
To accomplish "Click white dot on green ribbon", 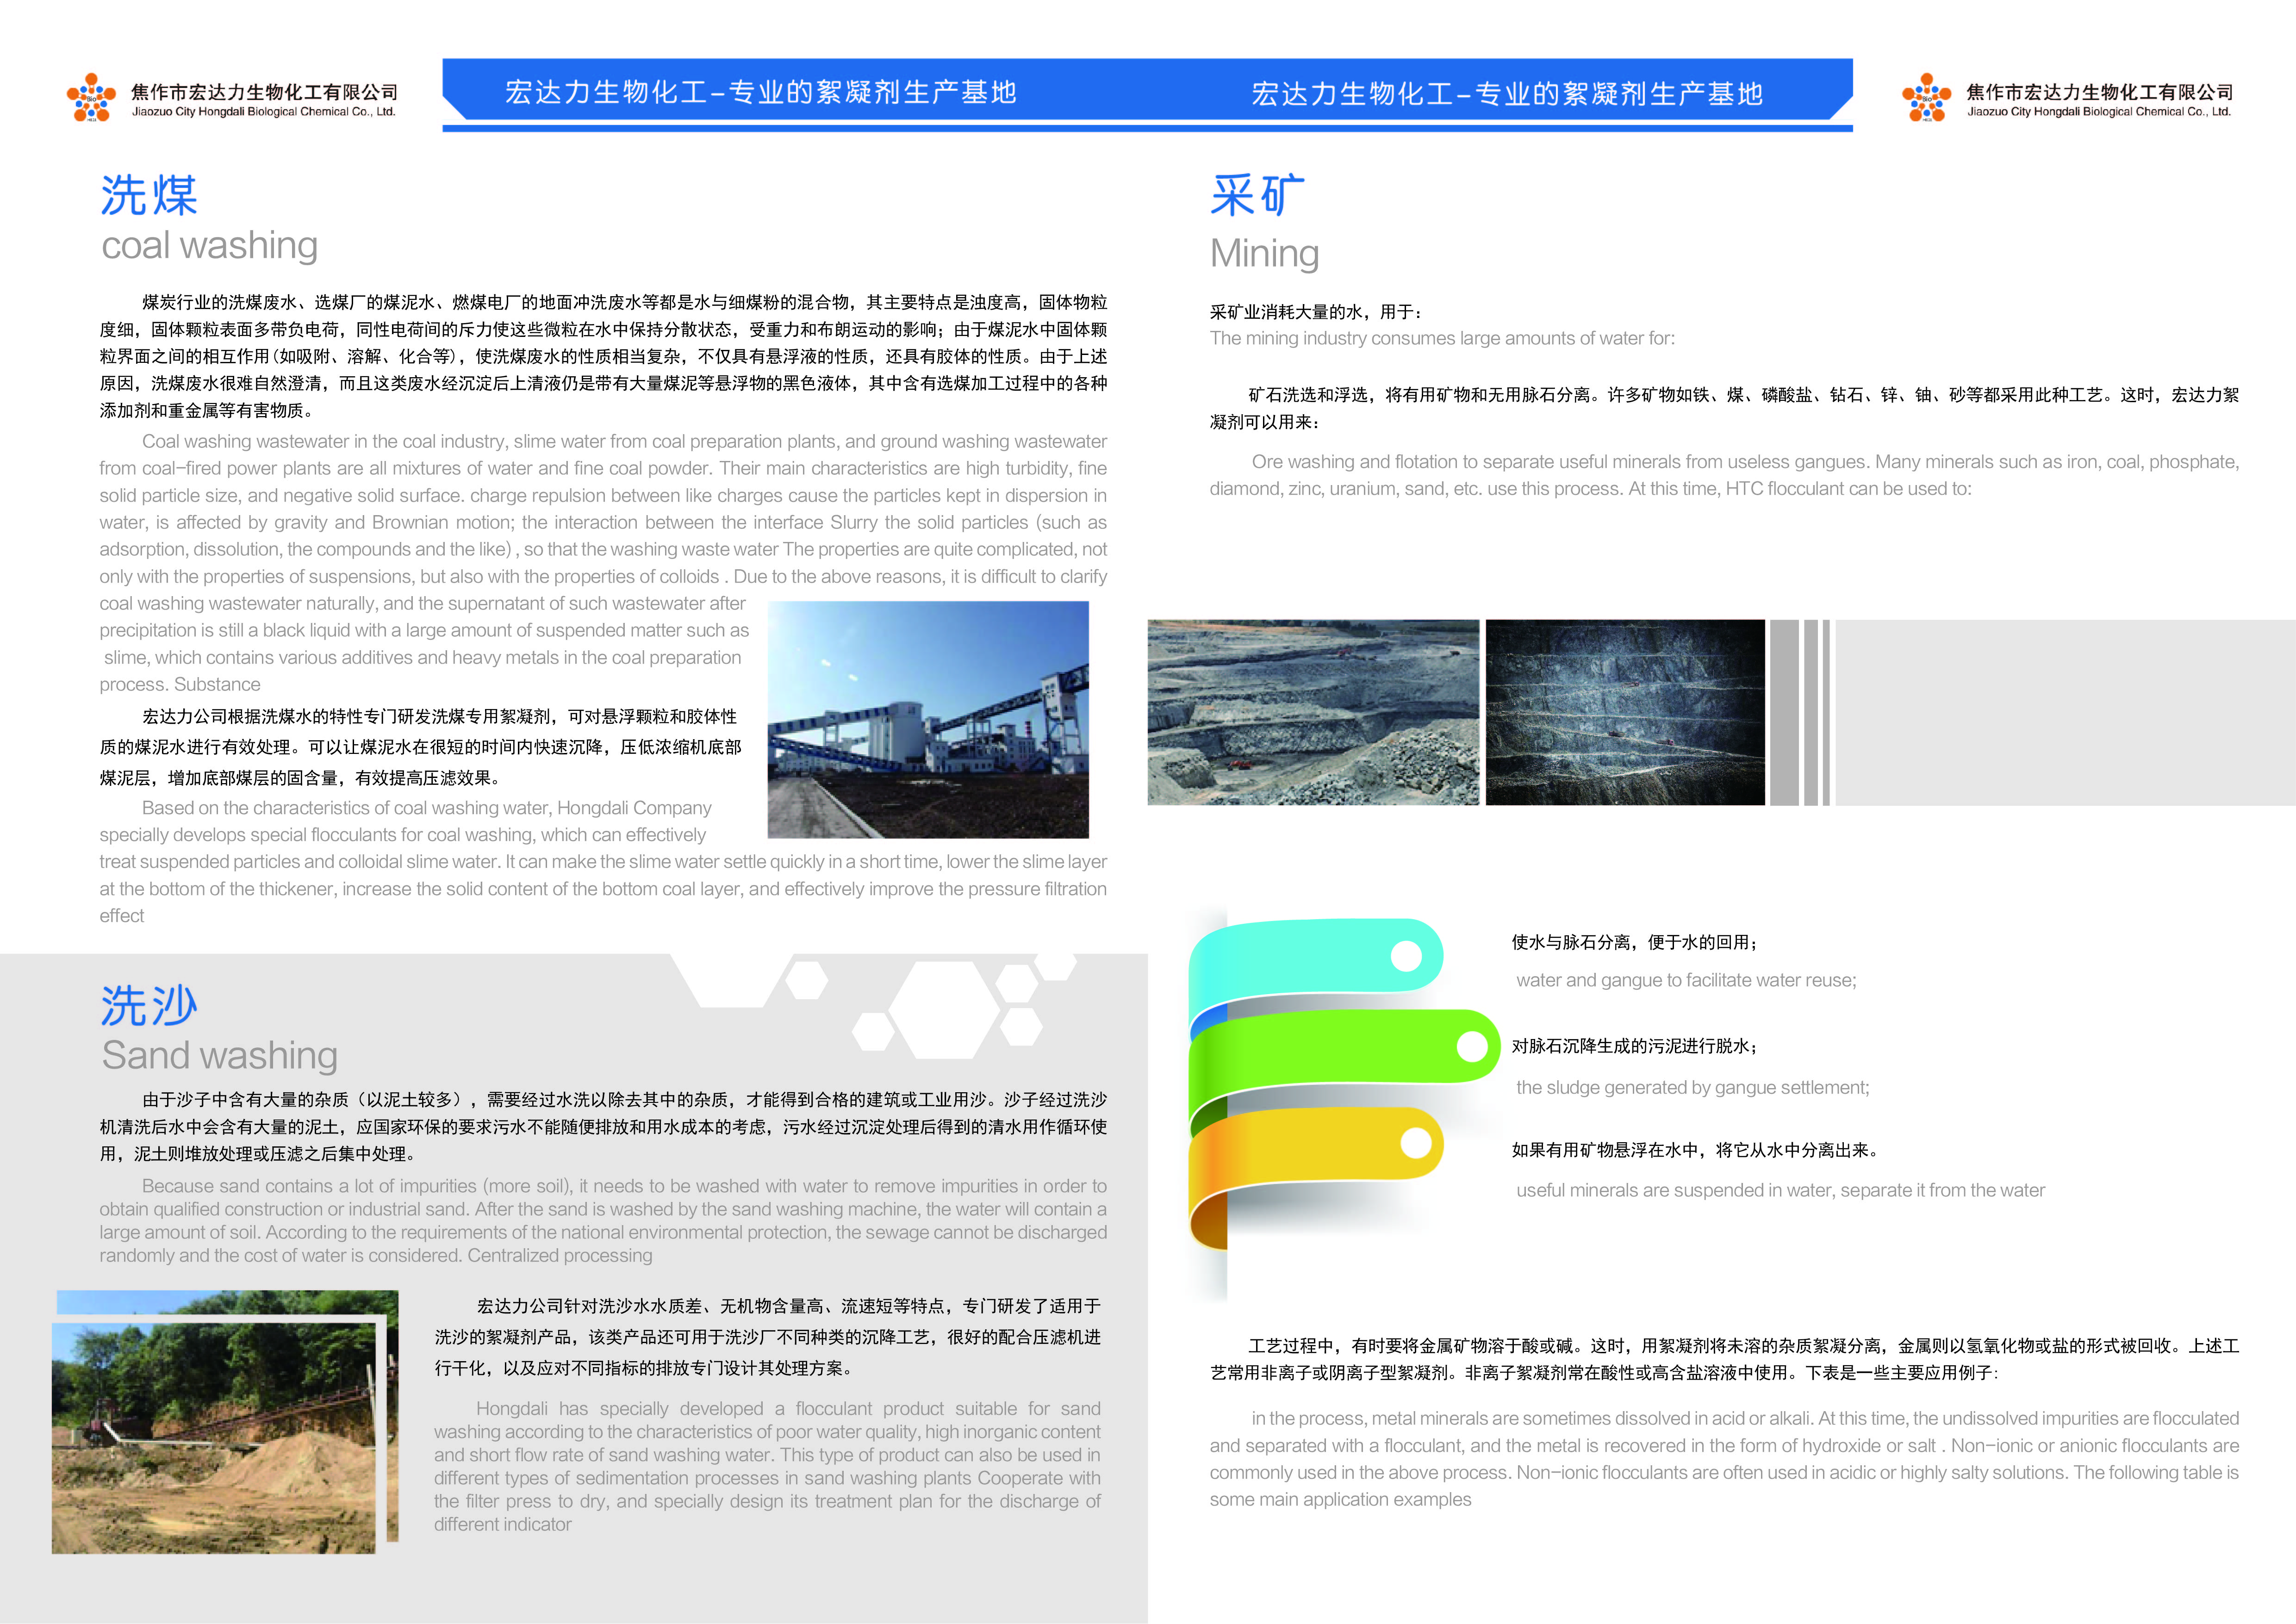I will click(1472, 1047).
